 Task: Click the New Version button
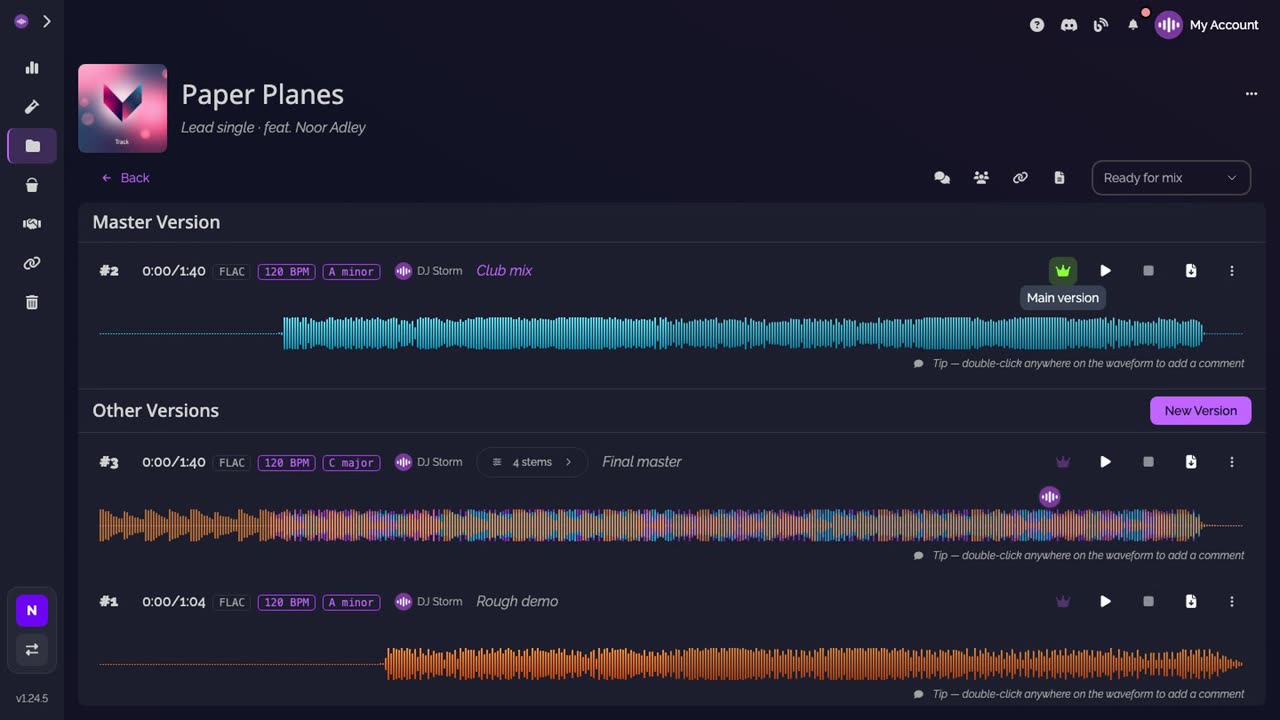click(1200, 411)
